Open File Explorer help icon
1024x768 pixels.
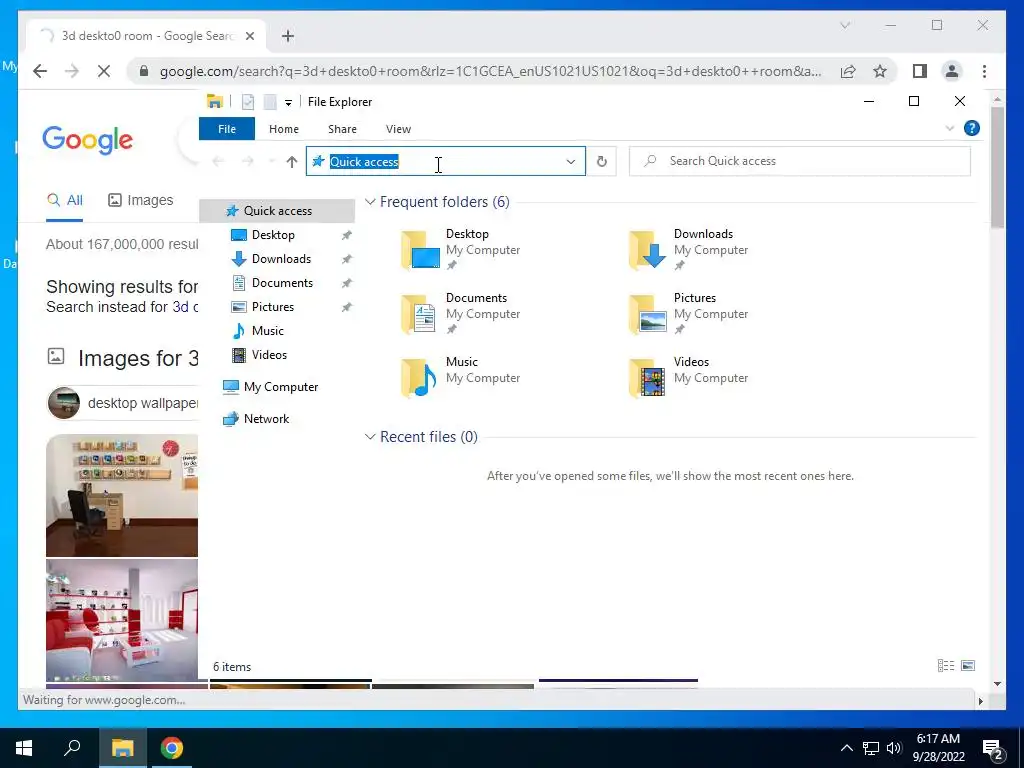tap(972, 128)
